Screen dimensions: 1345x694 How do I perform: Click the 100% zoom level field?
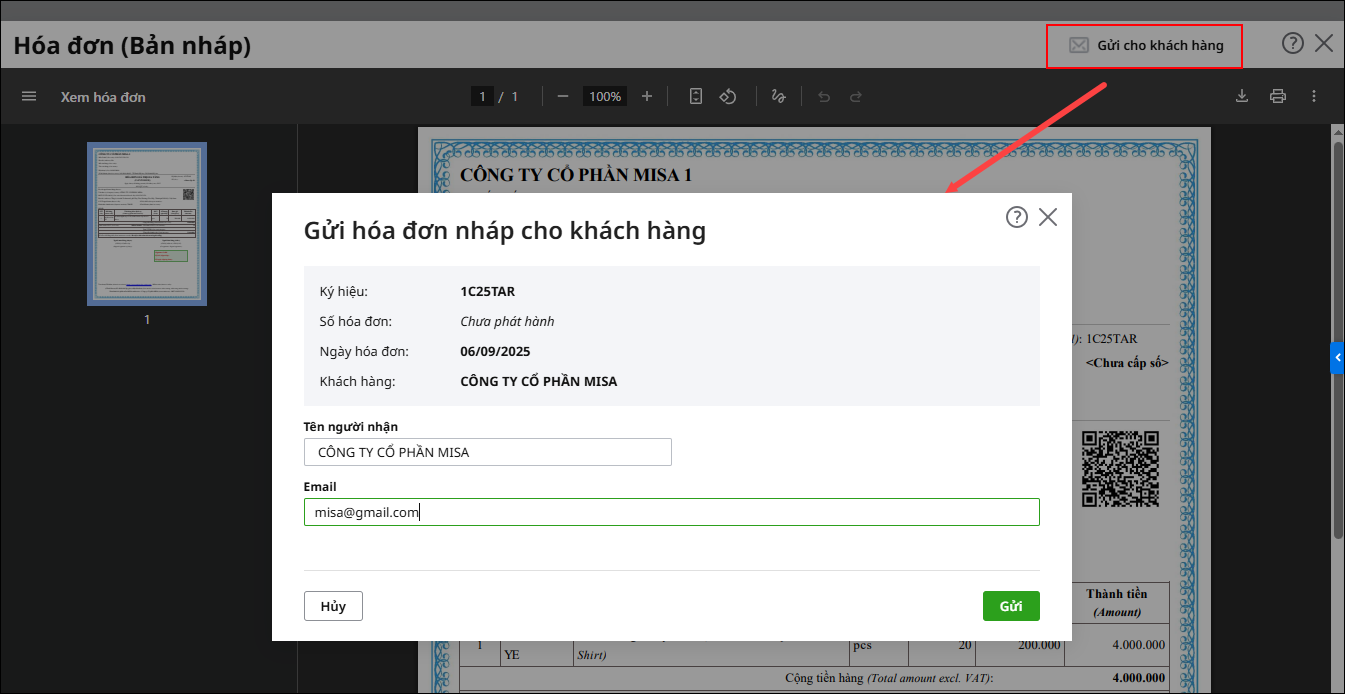click(605, 96)
